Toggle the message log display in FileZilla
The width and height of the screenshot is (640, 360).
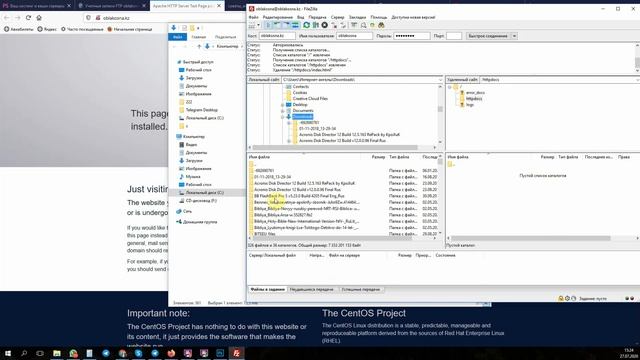(268, 25)
